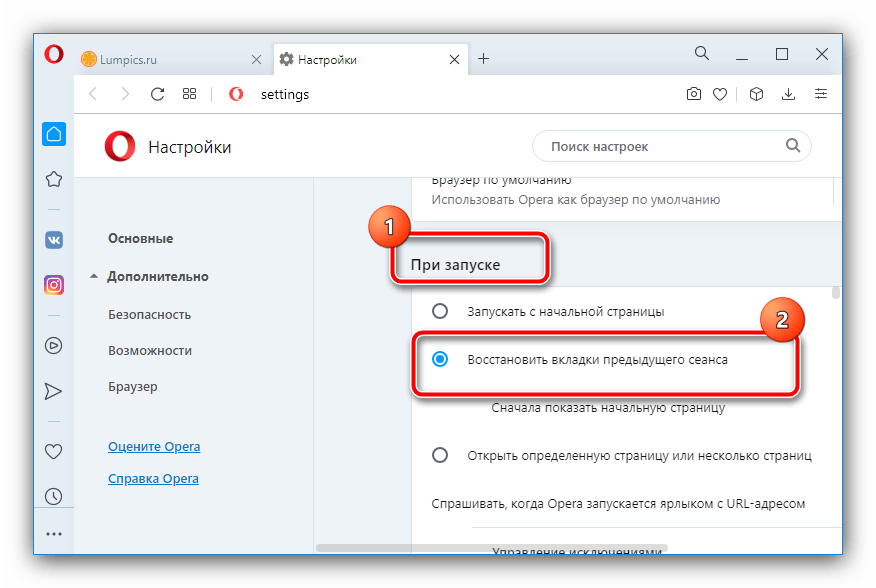876x588 pixels.
Task: Open Easy Setup sliders icon
Action: coord(821,94)
